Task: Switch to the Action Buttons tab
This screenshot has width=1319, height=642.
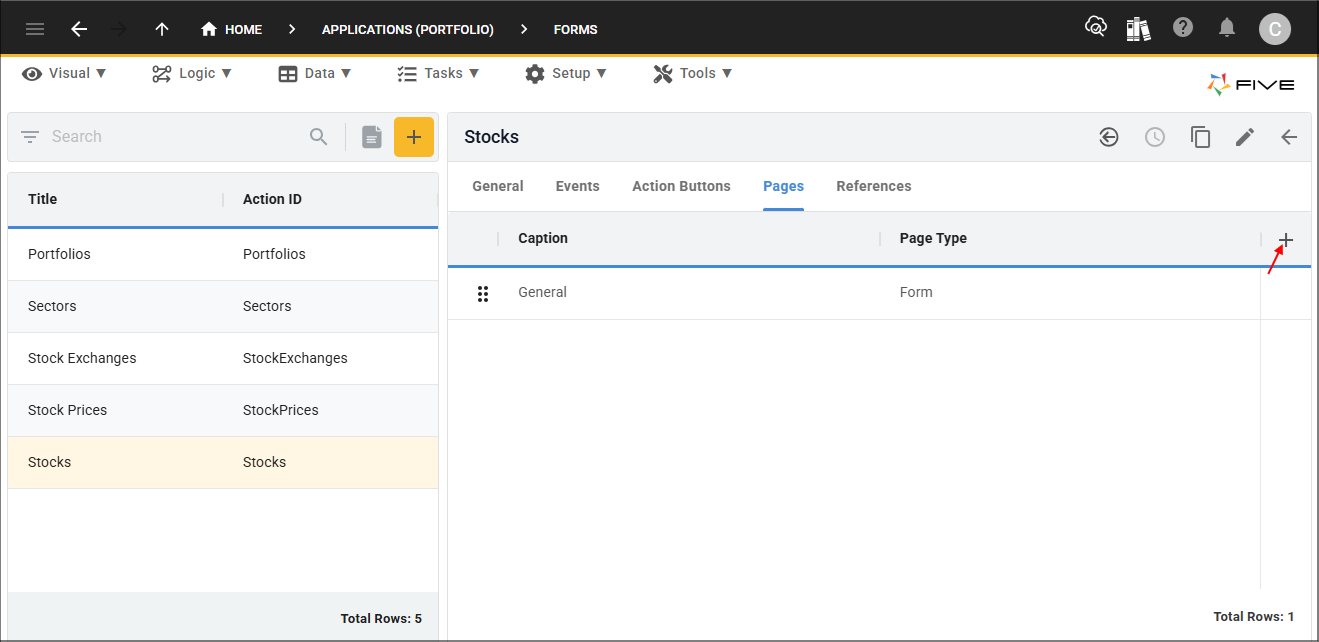Action: coord(681,186)
